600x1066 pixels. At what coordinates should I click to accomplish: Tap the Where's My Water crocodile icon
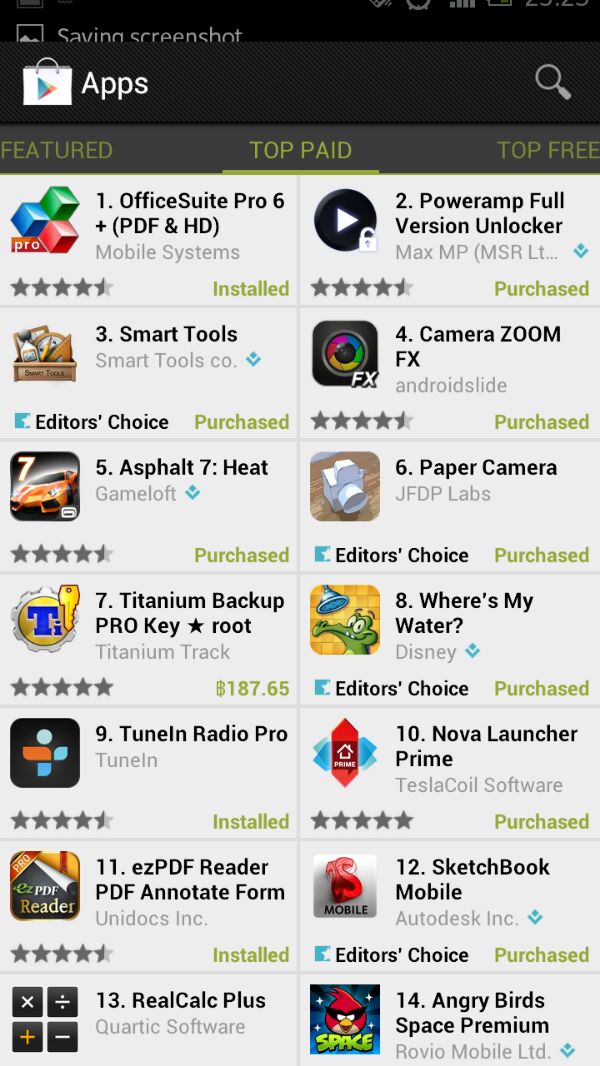click(345, 619)
